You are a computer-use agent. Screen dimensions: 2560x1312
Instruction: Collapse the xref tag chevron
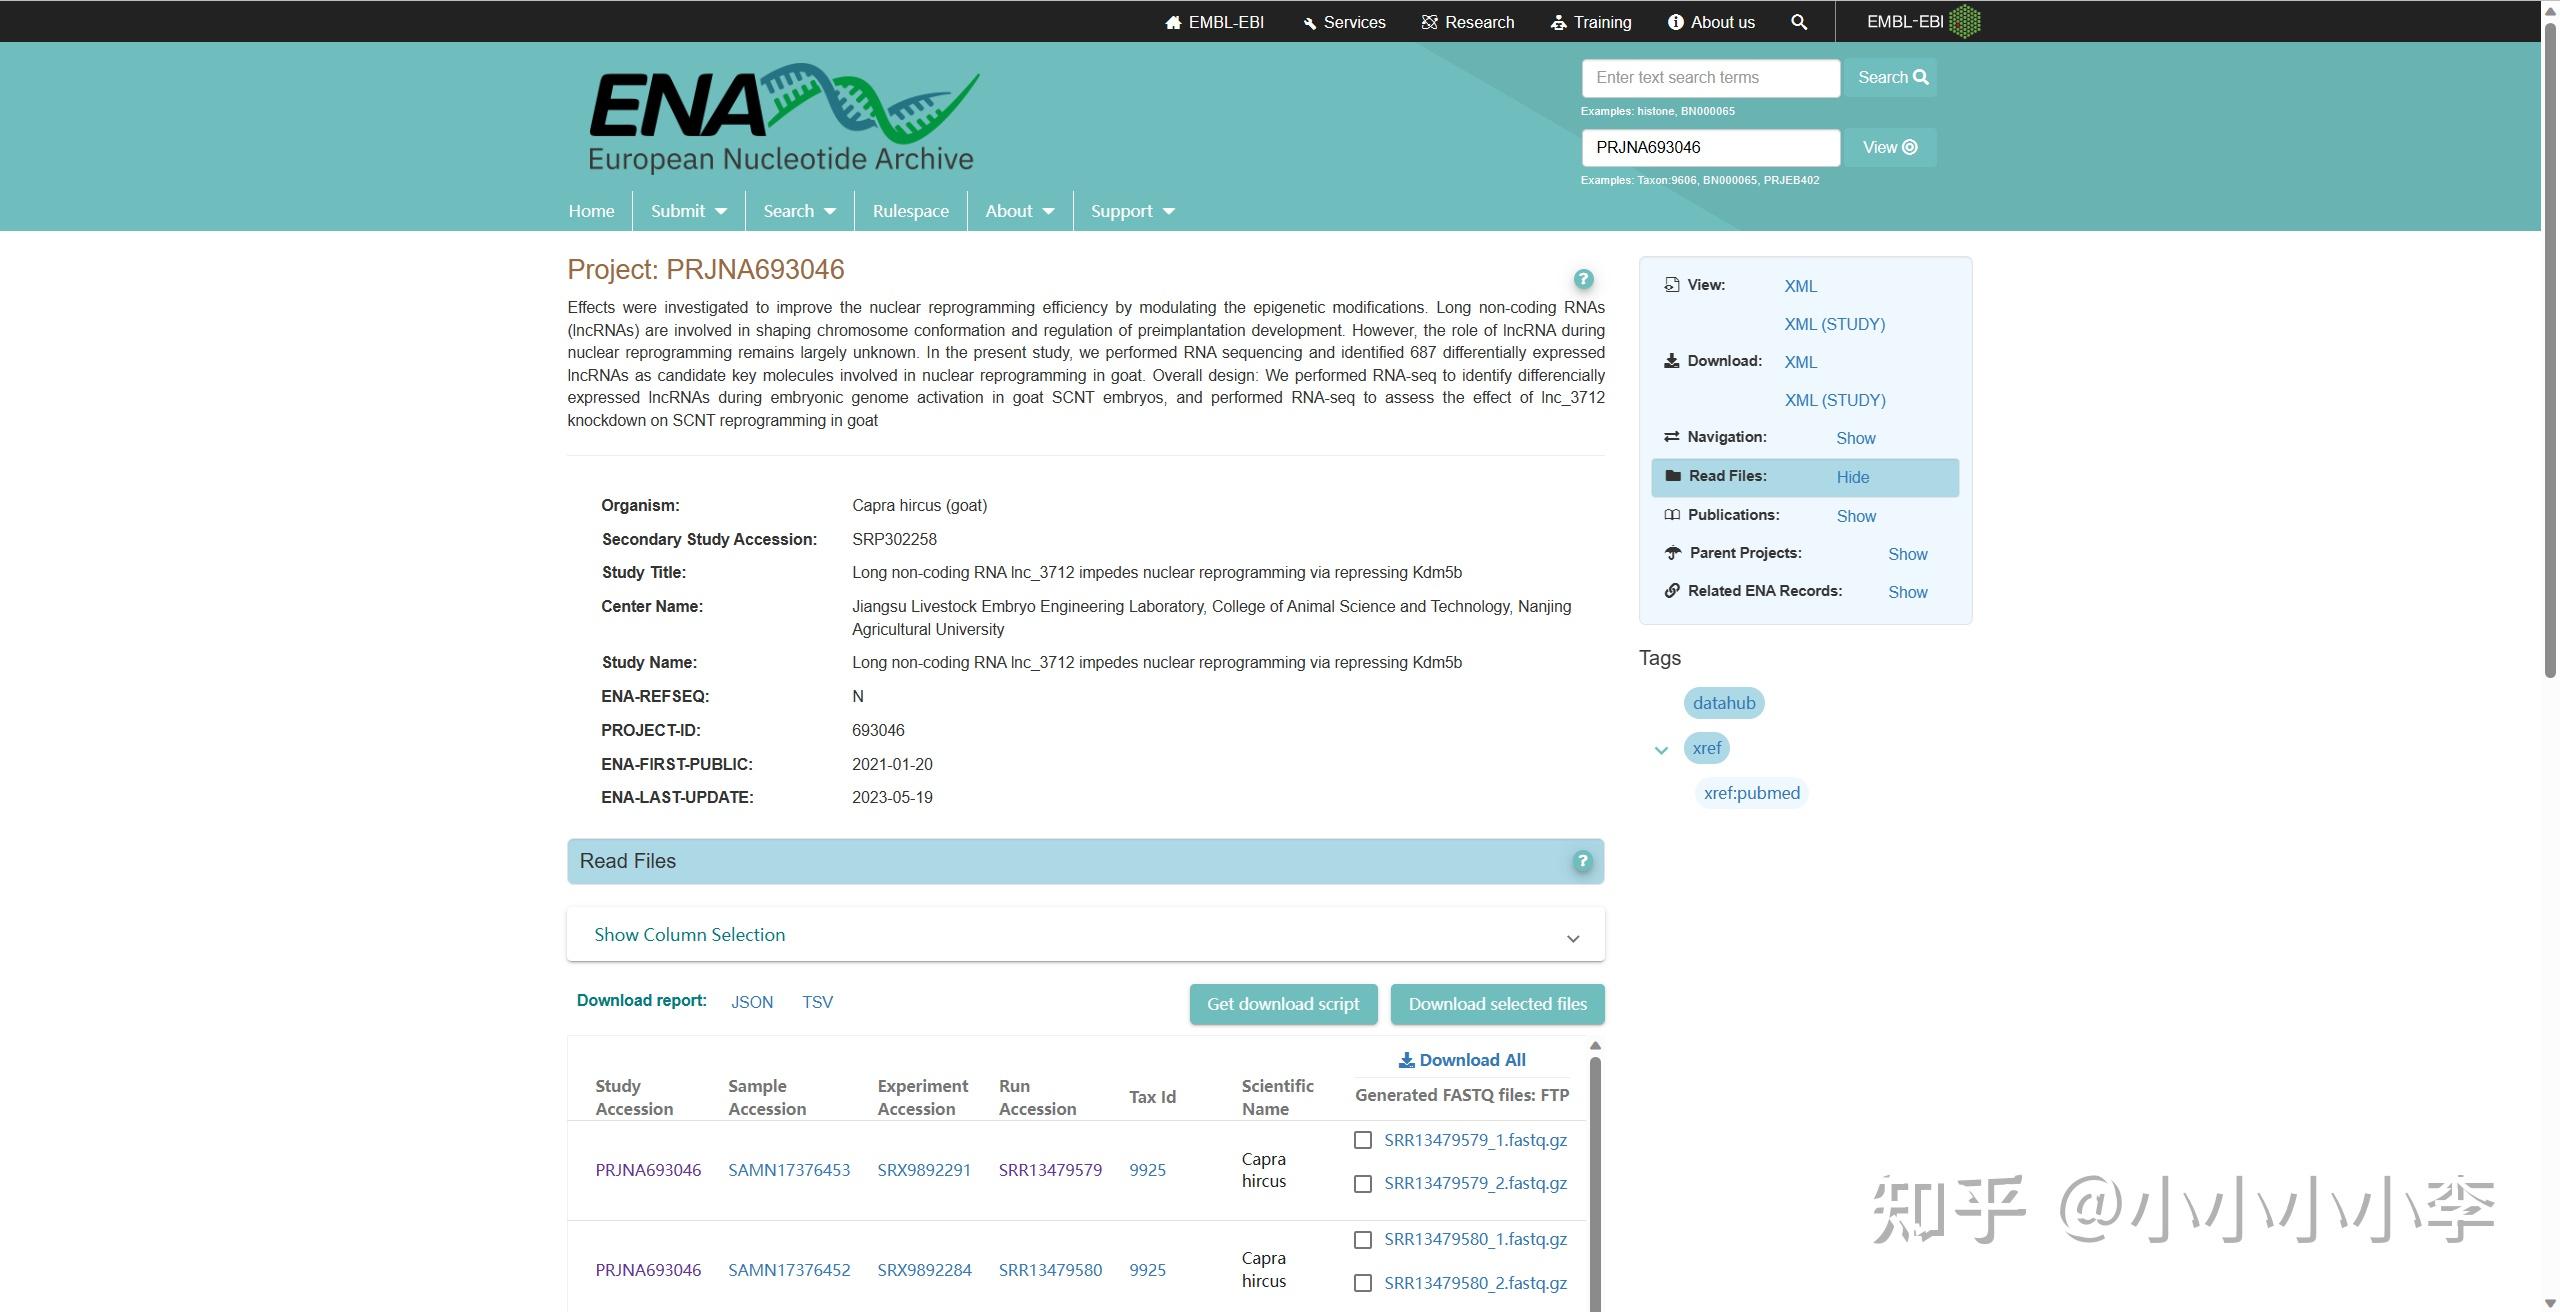pos(1661,750)
